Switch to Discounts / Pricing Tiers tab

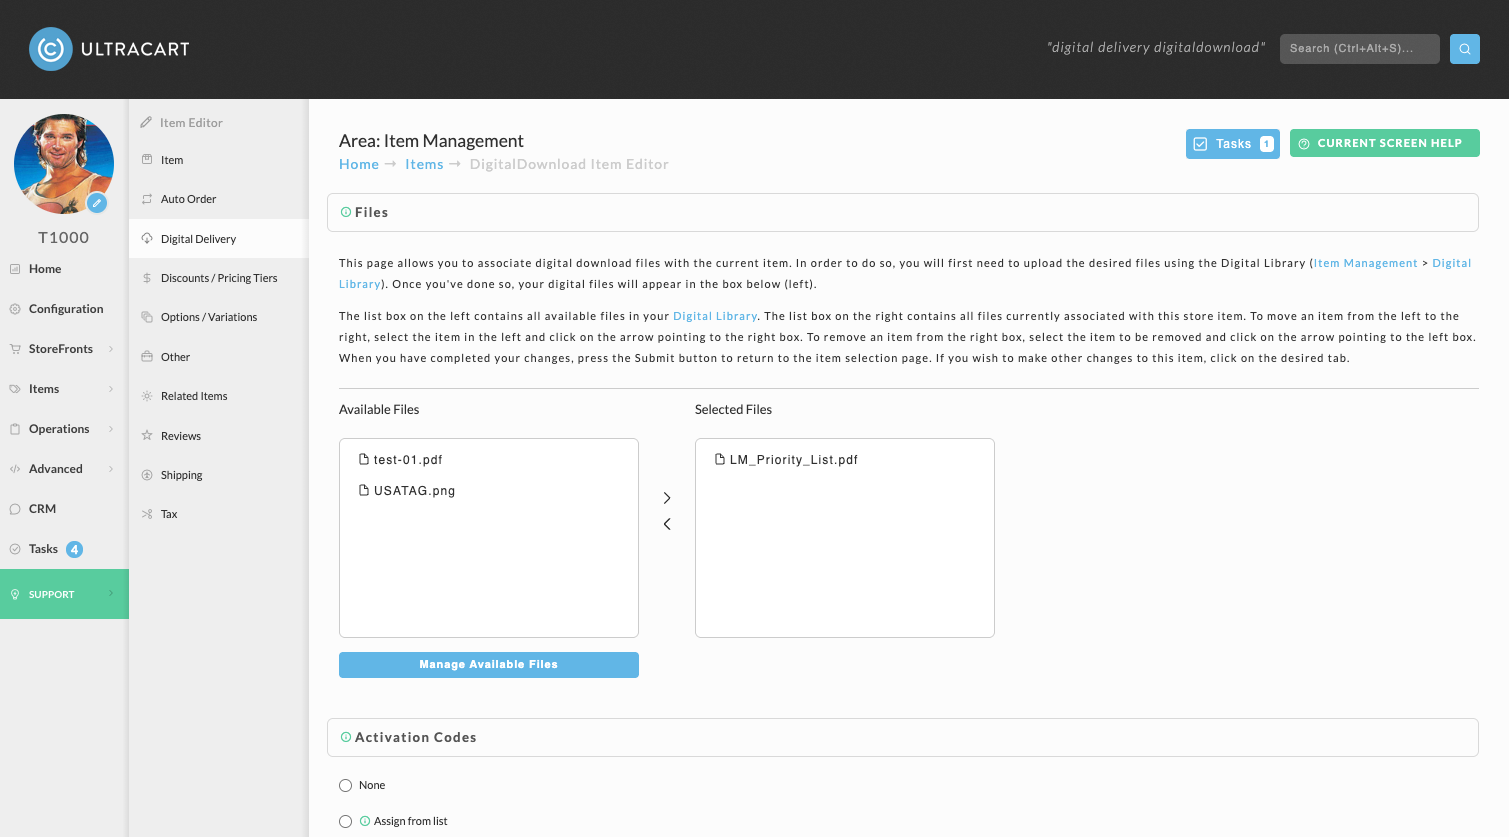[x=219, y=278]
